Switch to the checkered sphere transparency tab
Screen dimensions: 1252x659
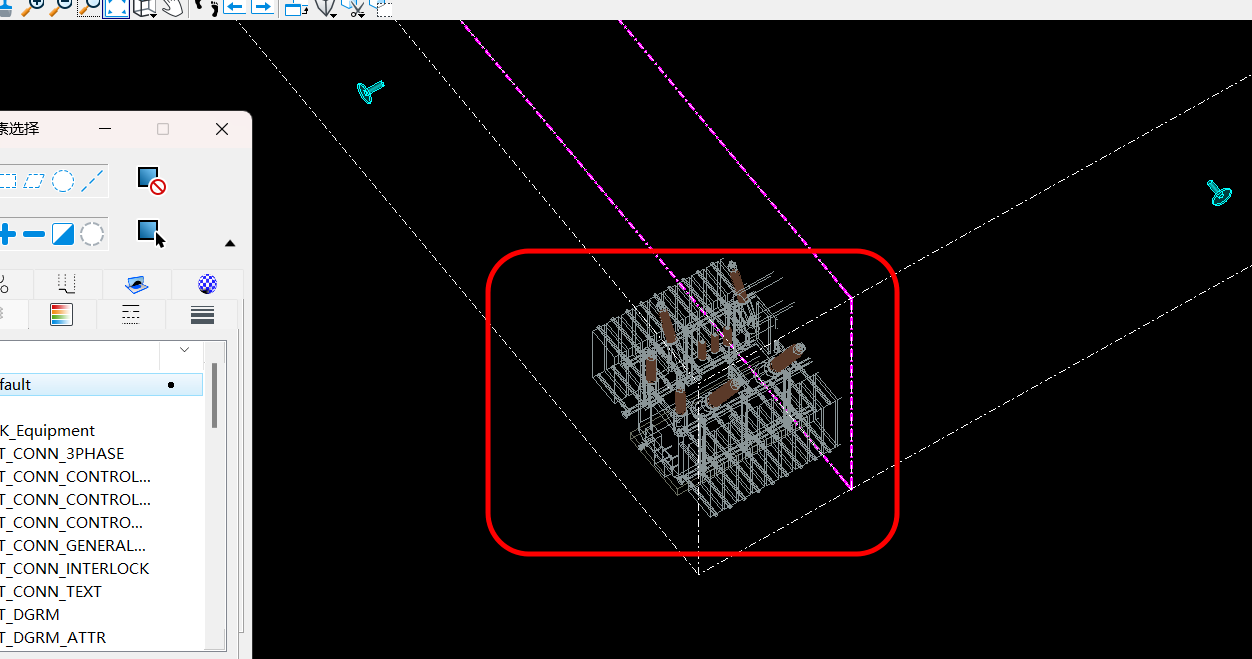point(207,284)
